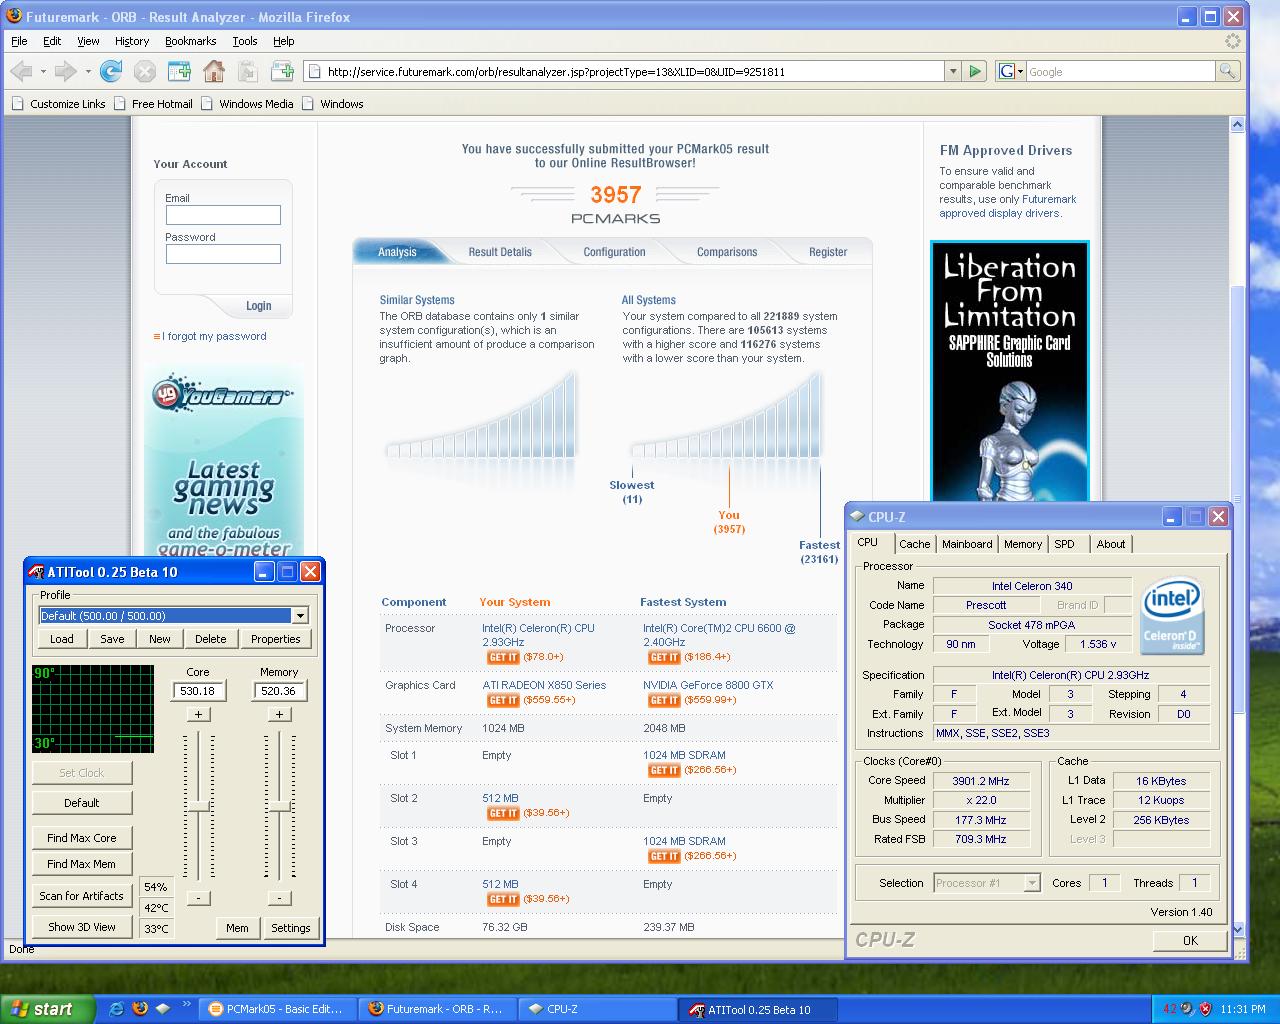Click the Stop loading icon

145,71
